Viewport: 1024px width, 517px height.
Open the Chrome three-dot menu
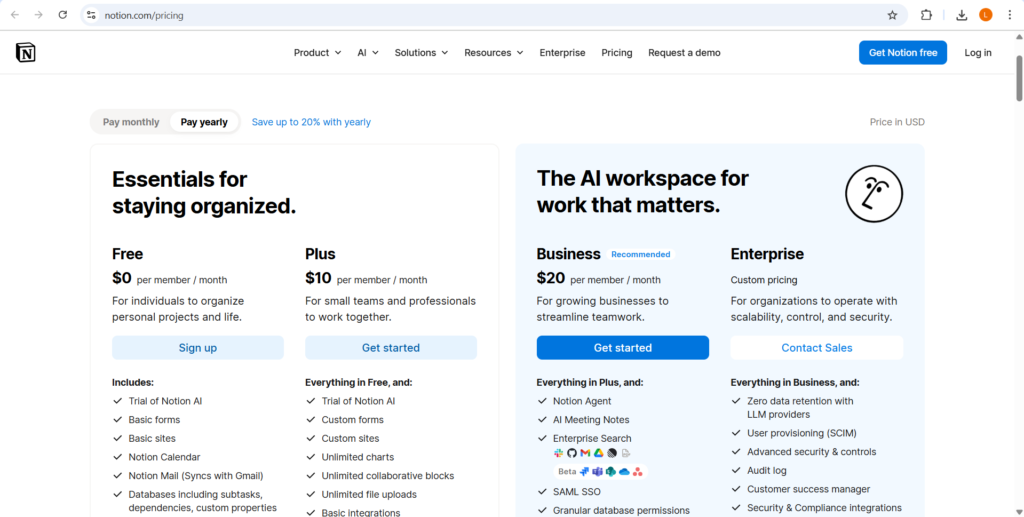pyautogui.click(x=1010, y=15)
